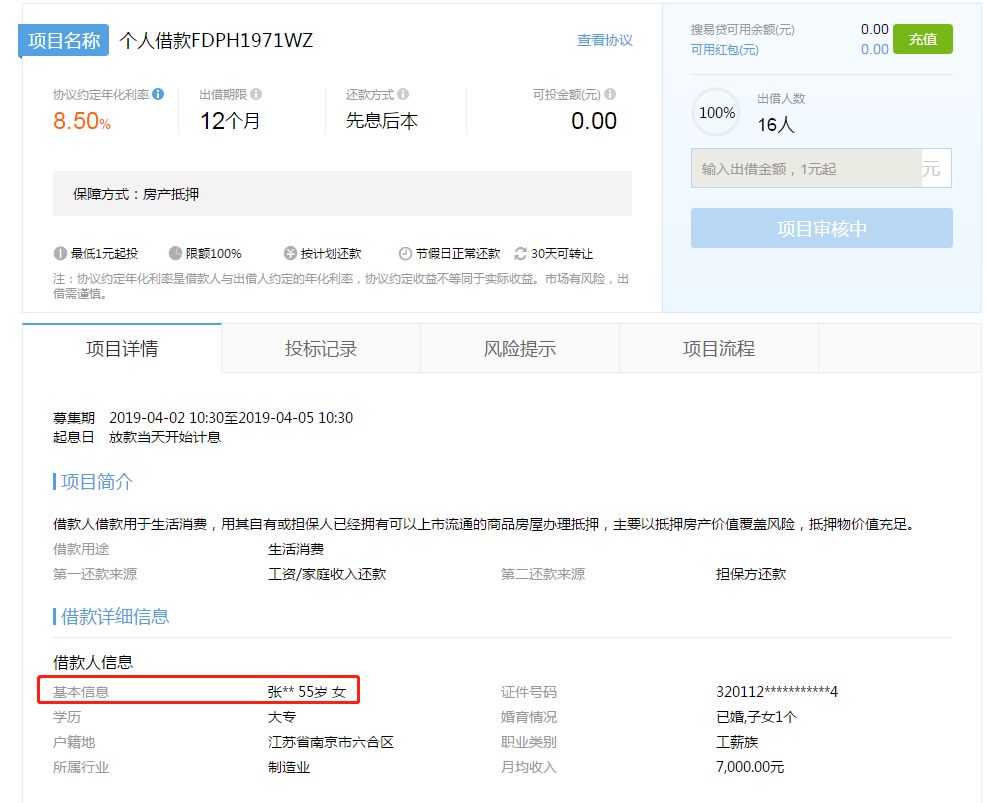Click the 保障方式：房产抵押 gray bar
Viewport: 988px width, 803px height.
342,194
